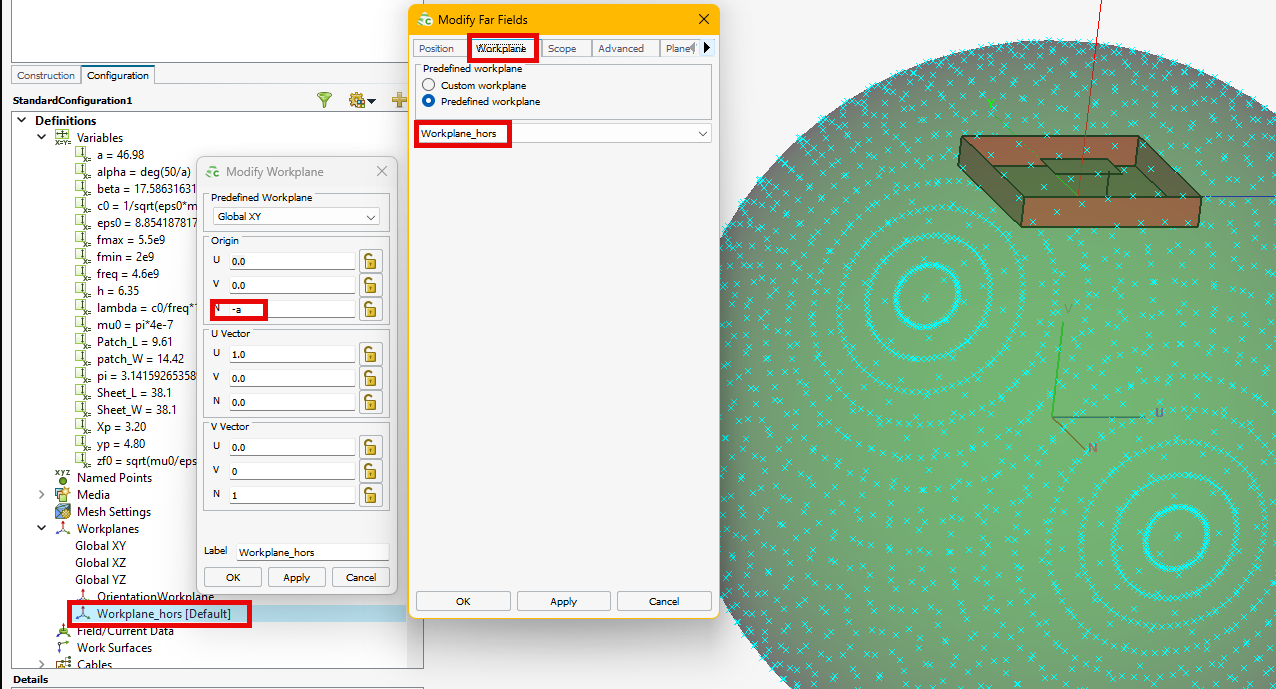Click the Cables icon in tree

(x=62, y=665)
